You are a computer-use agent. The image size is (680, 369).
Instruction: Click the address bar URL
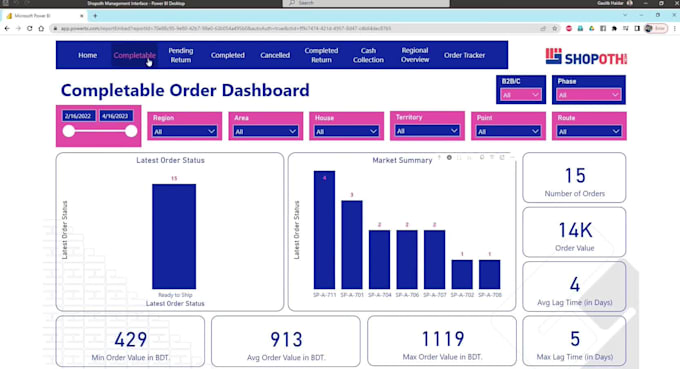(226, 28)
